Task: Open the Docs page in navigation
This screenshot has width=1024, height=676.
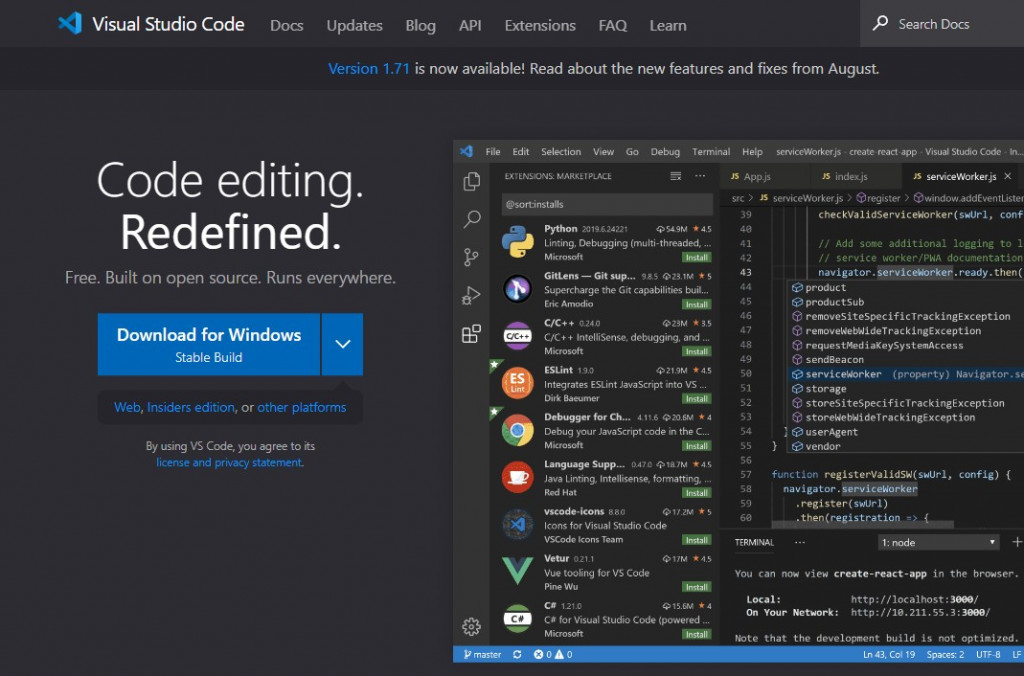Action: point(287,25)
